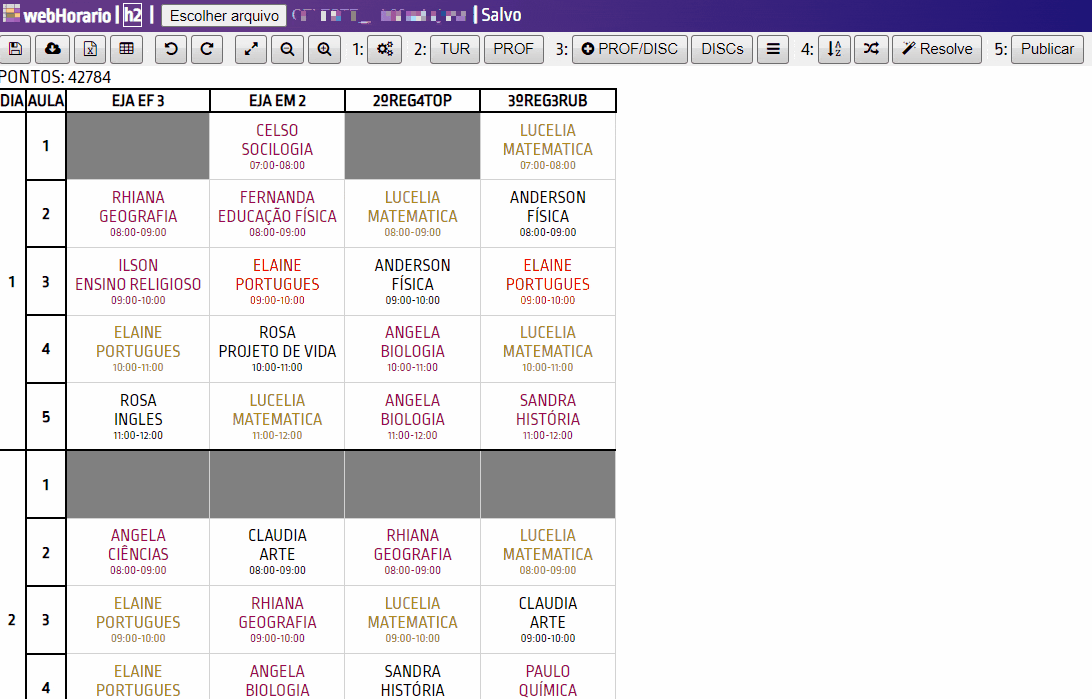Undo the last change
The height and width of the screenshot is (699, 1092).
click(x=171, y=49)
